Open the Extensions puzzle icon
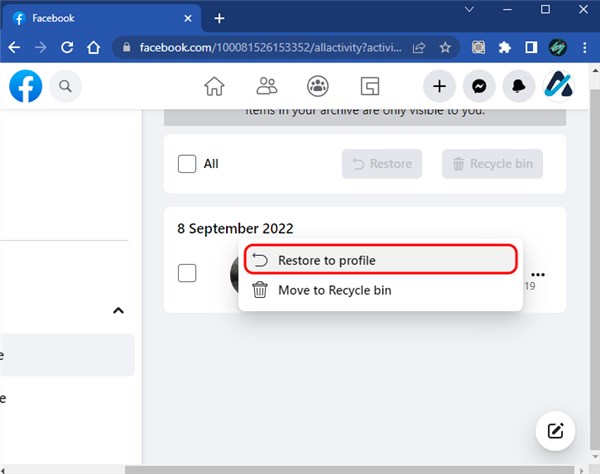The width and height of the screenshot is (600, 474). [x=505, y=47]
